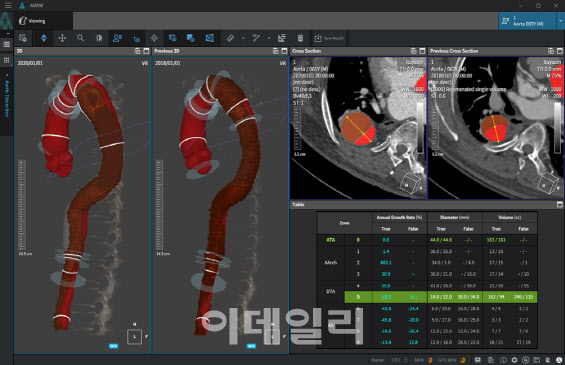Choose the up-down scroll tool
The width and height of the screenshot is (565, 365).
point(44,38)
